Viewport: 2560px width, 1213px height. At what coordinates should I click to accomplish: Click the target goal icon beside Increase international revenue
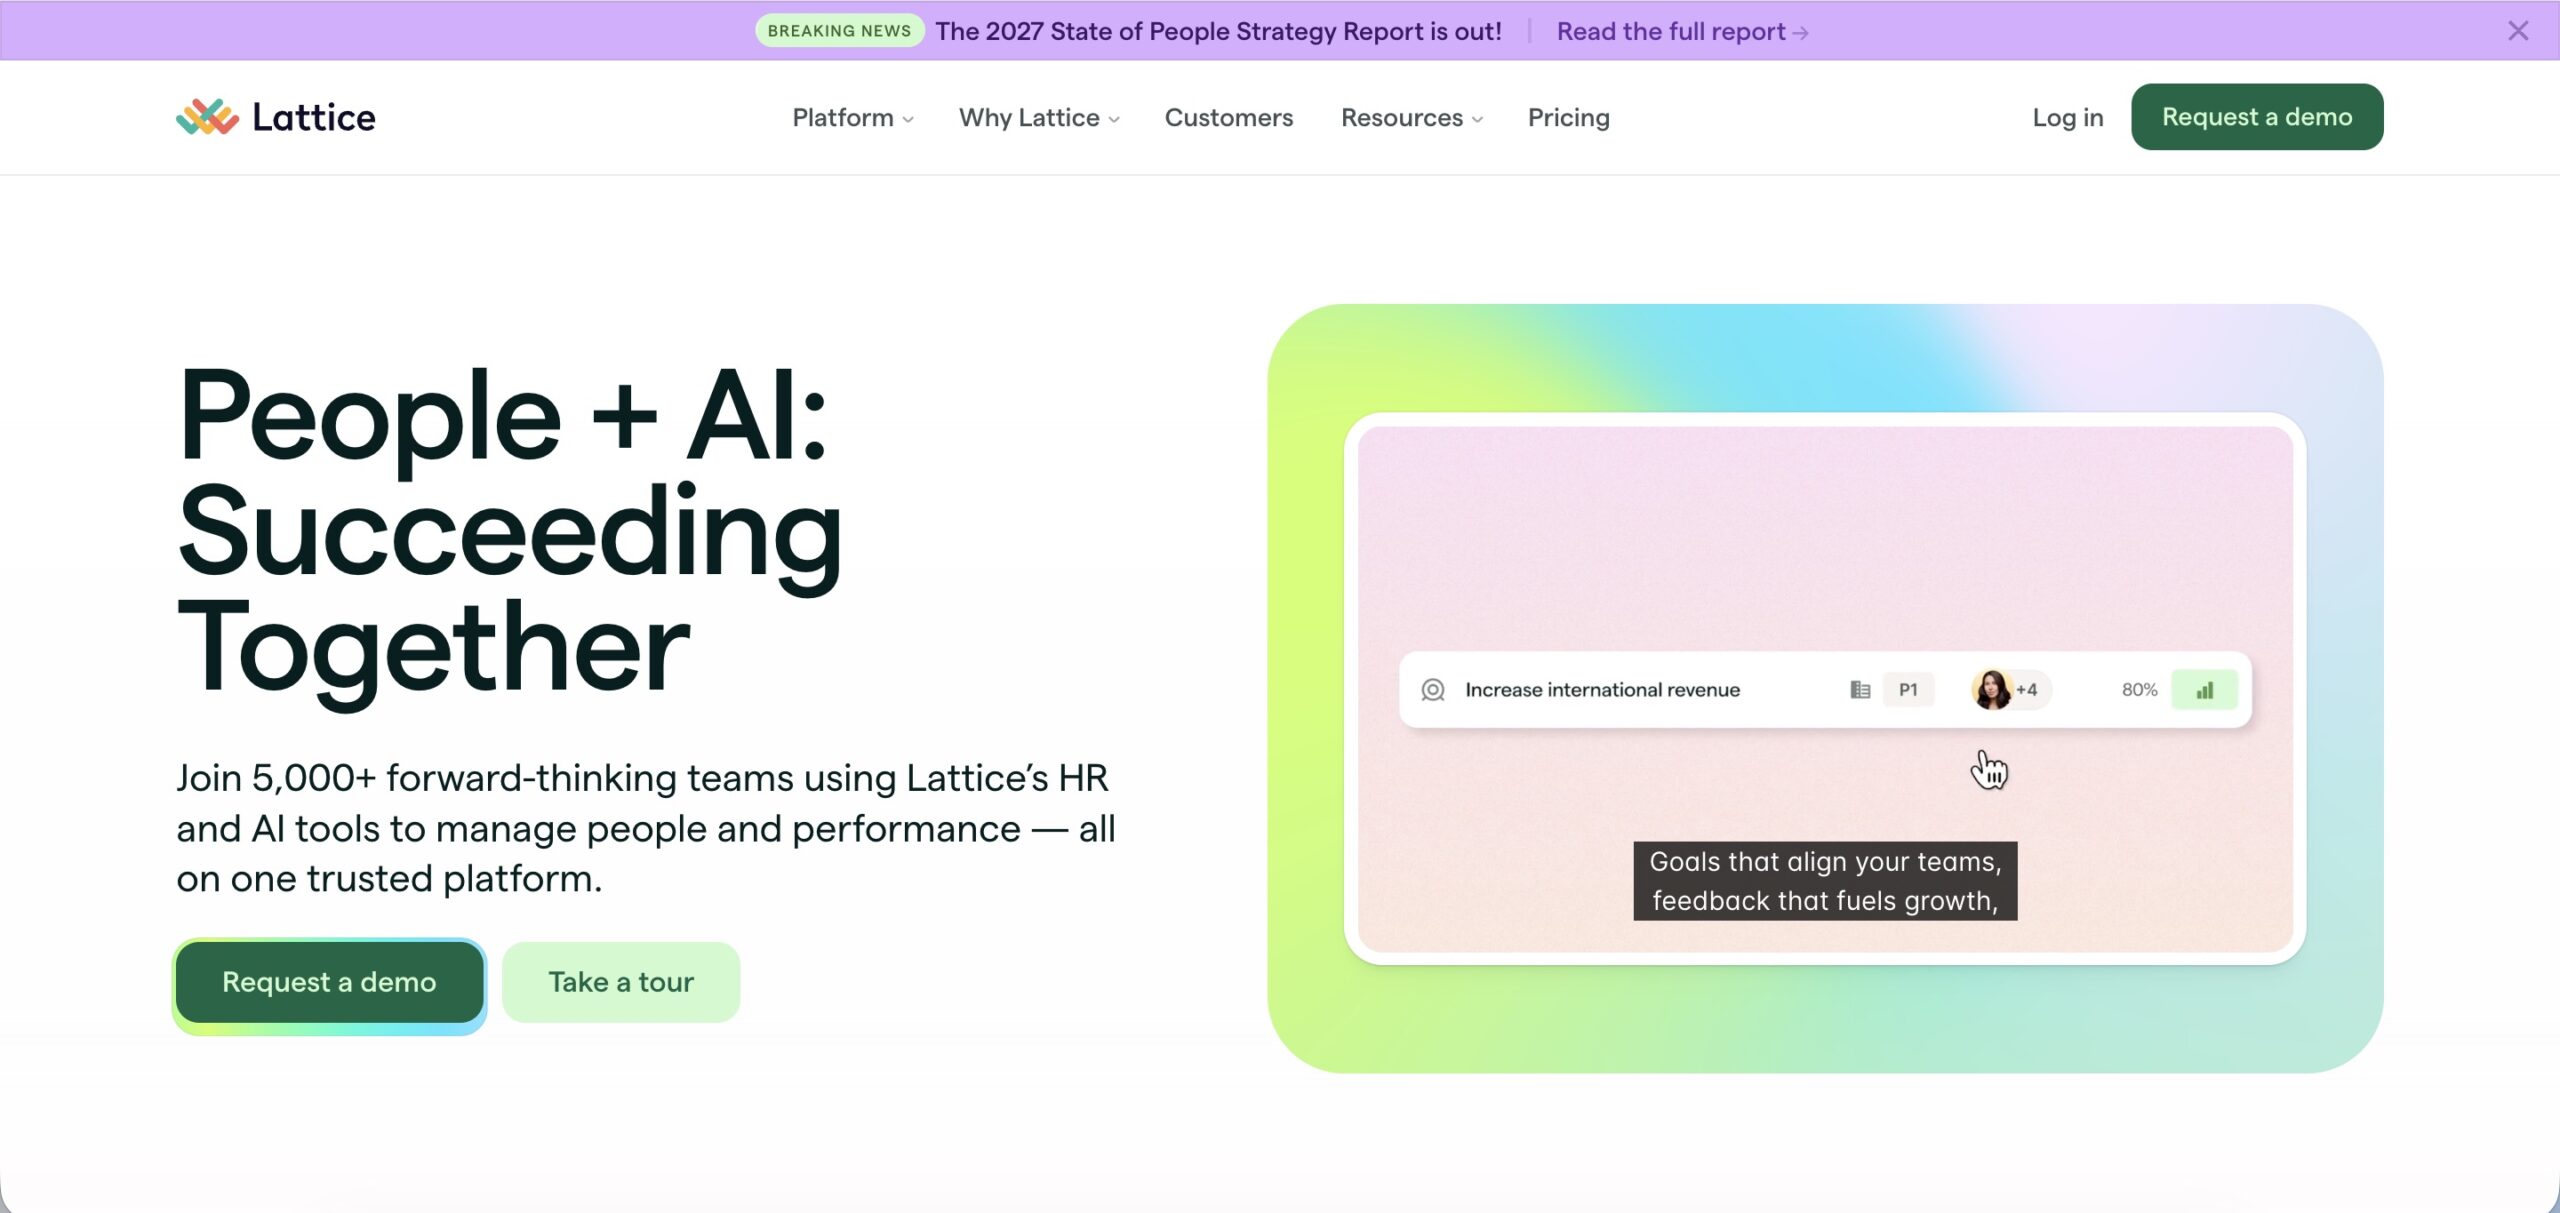pos(1433,690)
